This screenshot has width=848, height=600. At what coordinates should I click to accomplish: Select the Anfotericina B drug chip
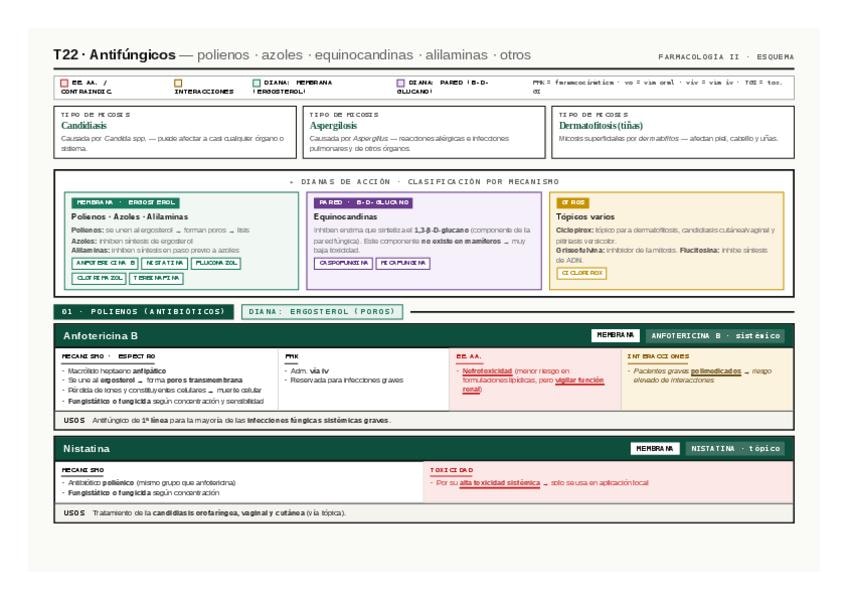coord(105,263)
